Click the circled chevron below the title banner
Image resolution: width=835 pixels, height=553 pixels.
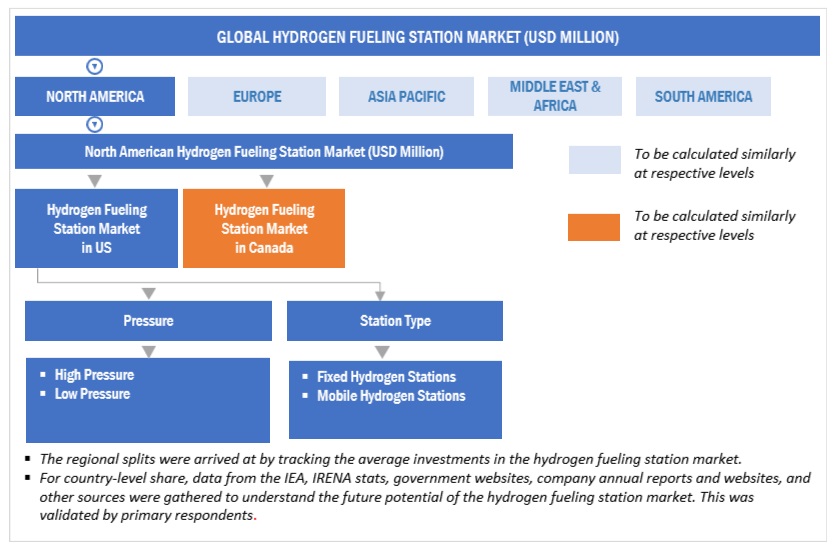tap(95, 67)
